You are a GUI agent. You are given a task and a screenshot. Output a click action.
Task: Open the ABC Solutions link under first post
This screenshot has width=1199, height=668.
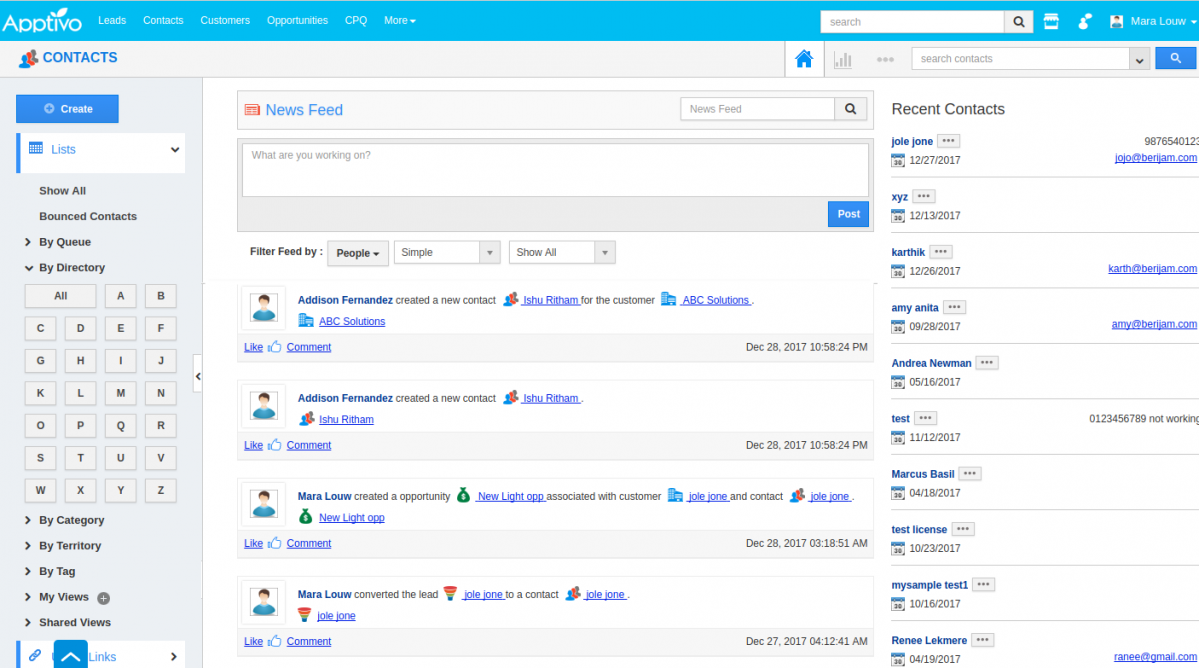pyautogui.click(x=352, y=322)
